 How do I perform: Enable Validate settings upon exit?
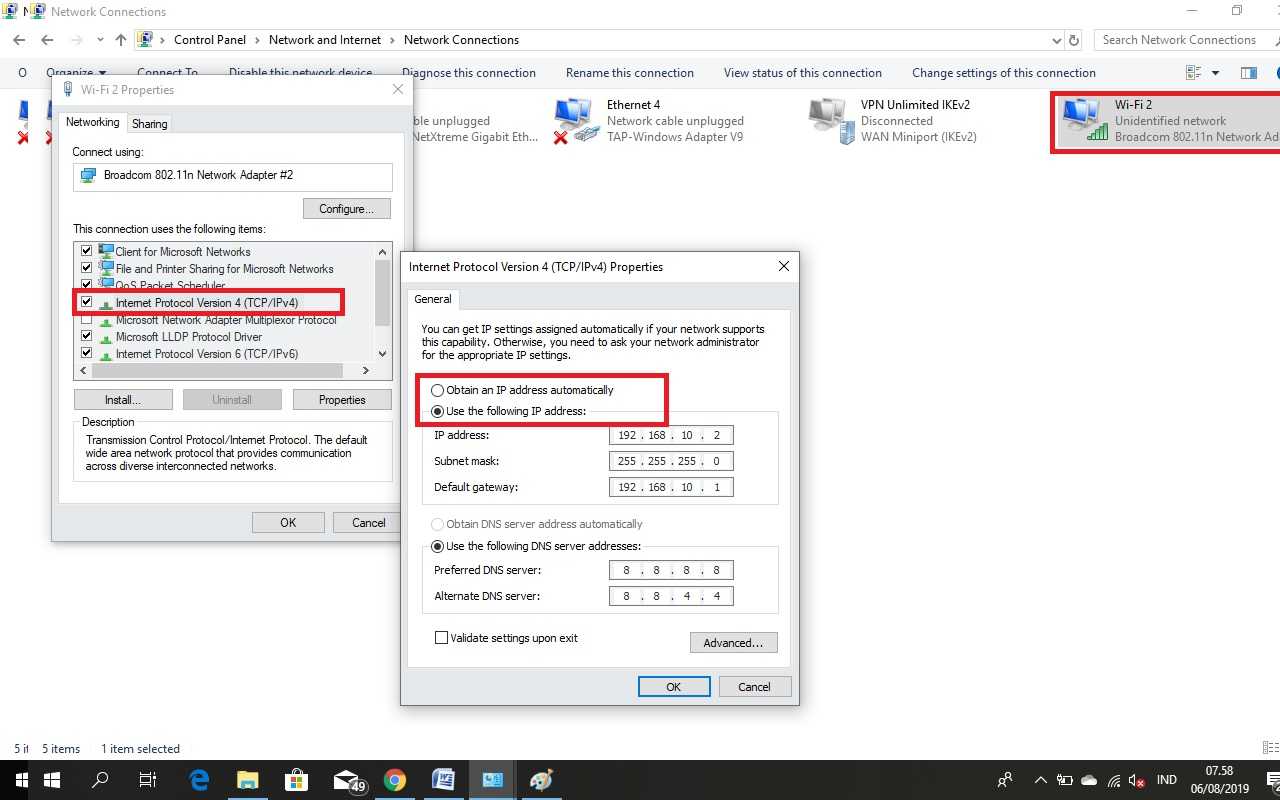(441, 637)
